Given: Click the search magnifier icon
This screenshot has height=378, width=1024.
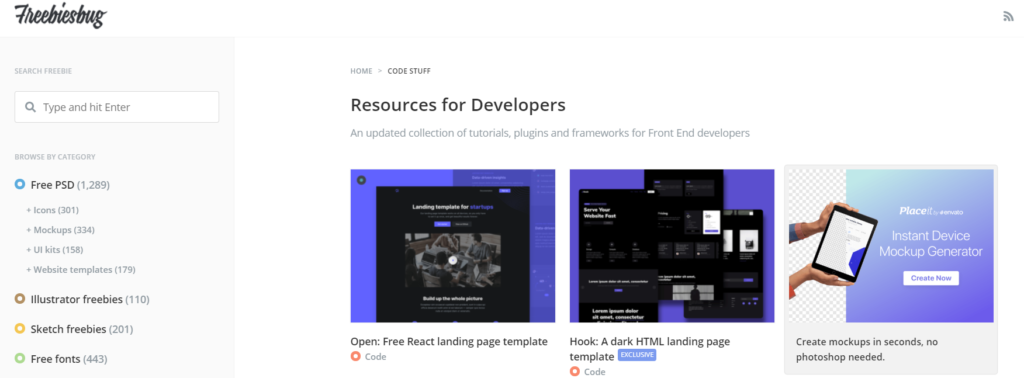Looking at the screenshot, I should pos(30,107).
